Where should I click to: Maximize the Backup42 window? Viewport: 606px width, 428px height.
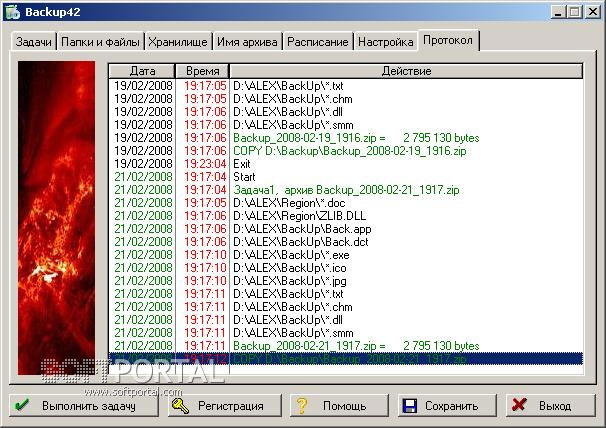[575, 12]
